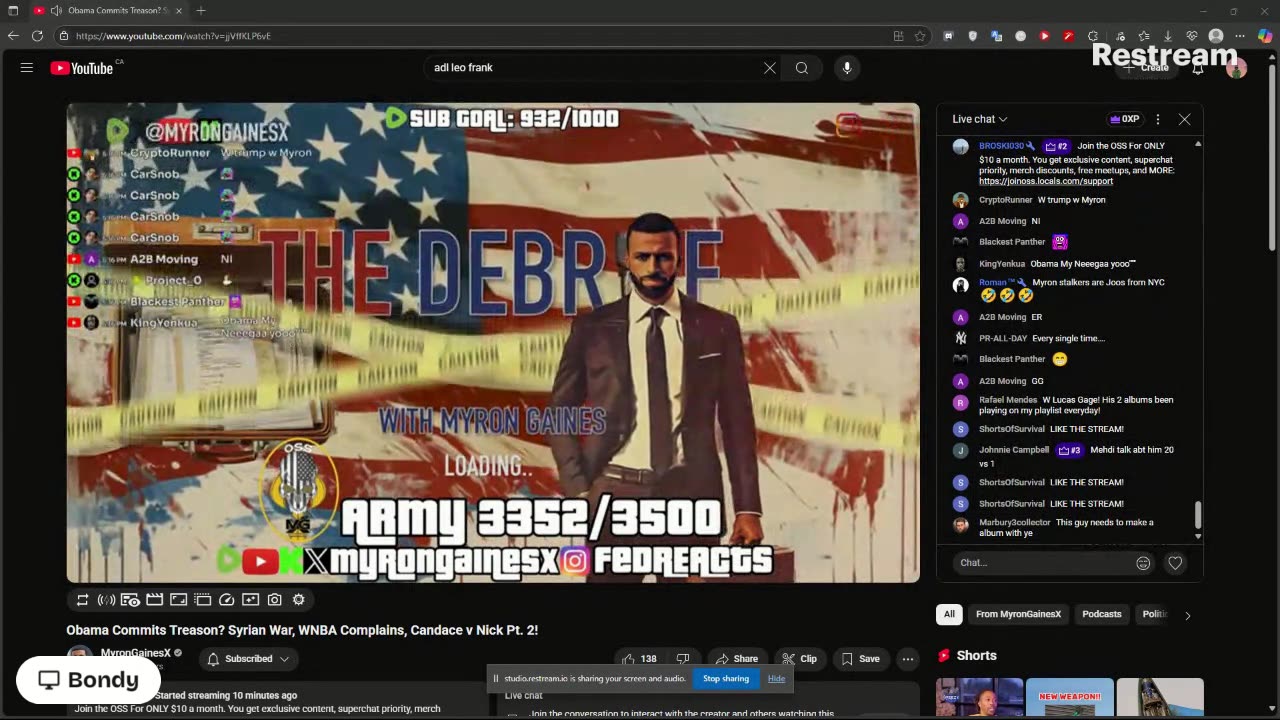Open the browser extensions puzzle icon
1280x720 pixels.
(1093, 36)
